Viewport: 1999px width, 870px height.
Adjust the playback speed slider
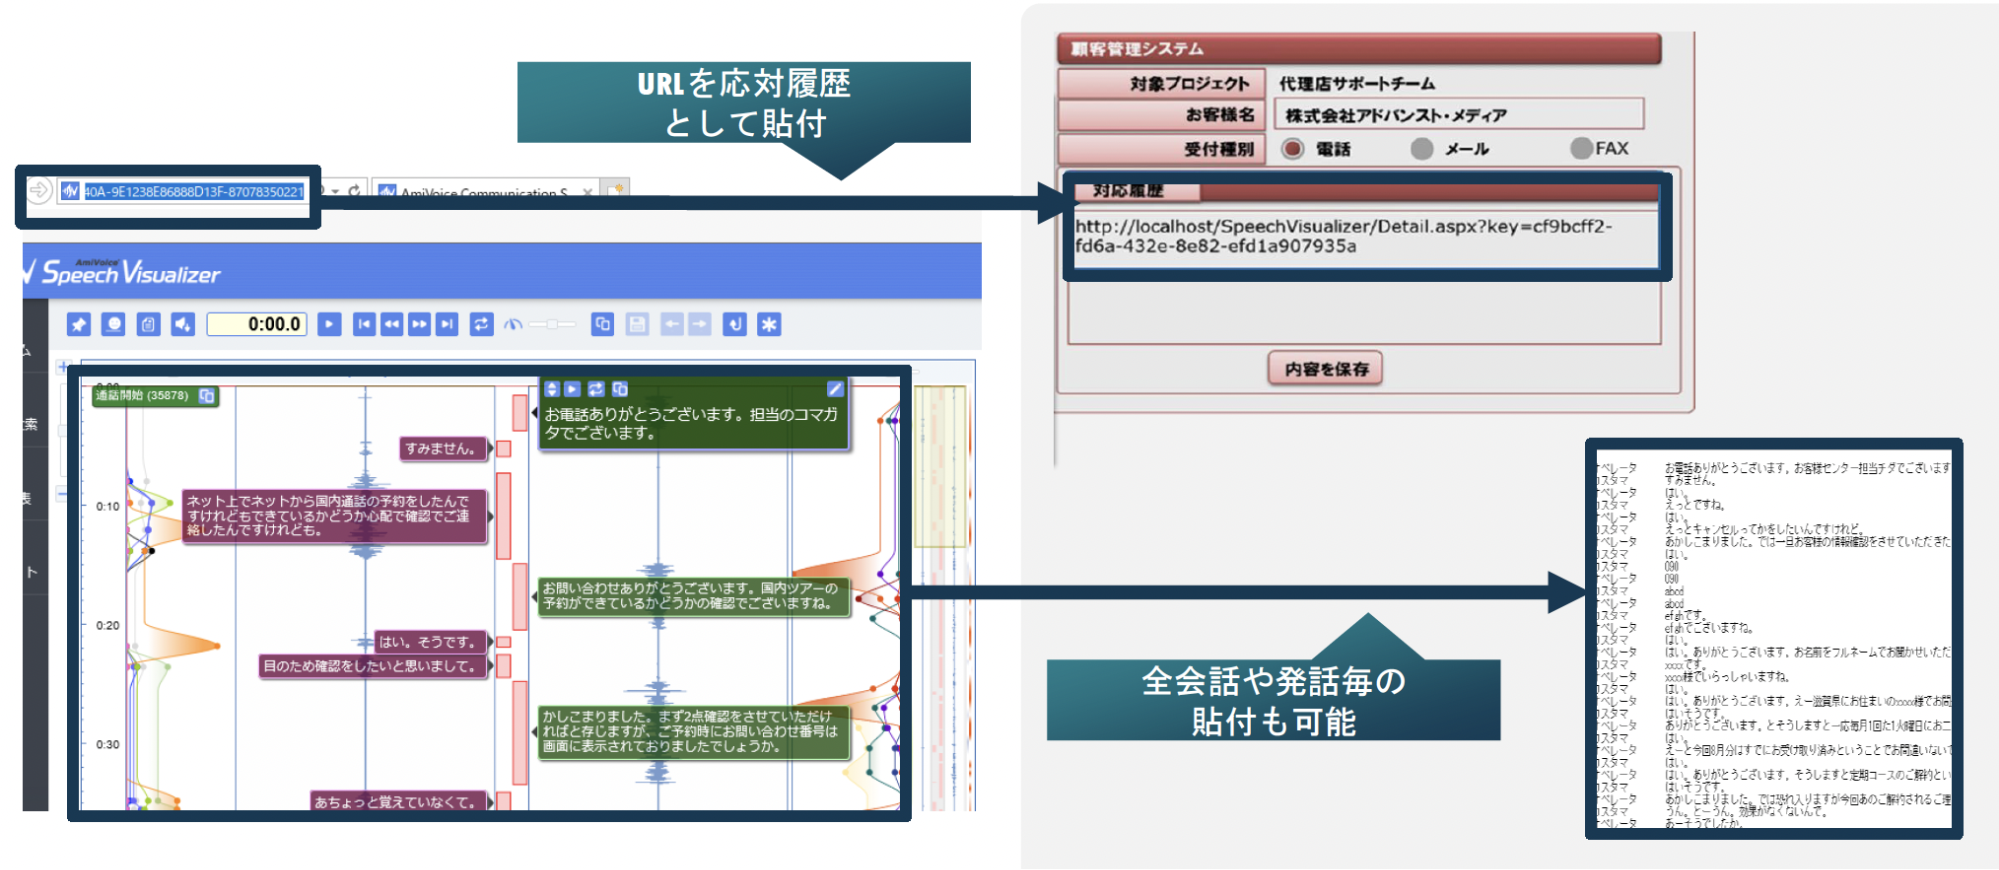[x=552, y=324]
